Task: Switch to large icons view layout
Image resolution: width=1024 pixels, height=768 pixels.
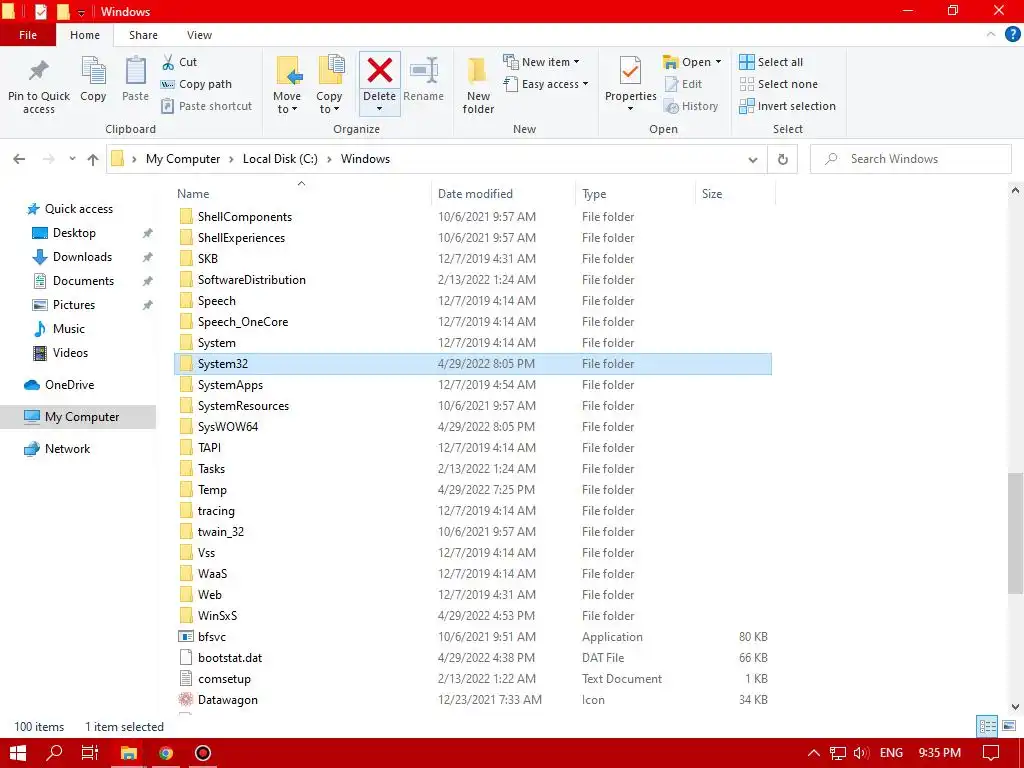Action: click(x=1009, y=726)
